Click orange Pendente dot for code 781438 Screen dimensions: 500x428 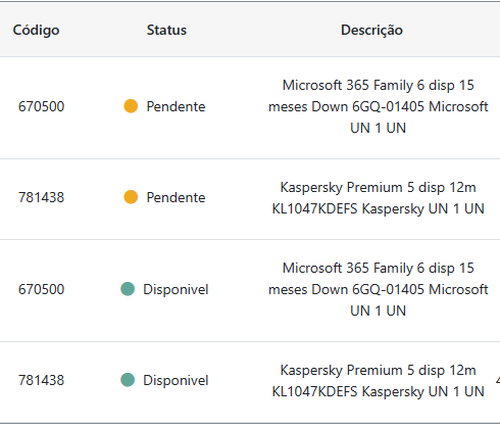pyautogui.click(x=131, y=197)
